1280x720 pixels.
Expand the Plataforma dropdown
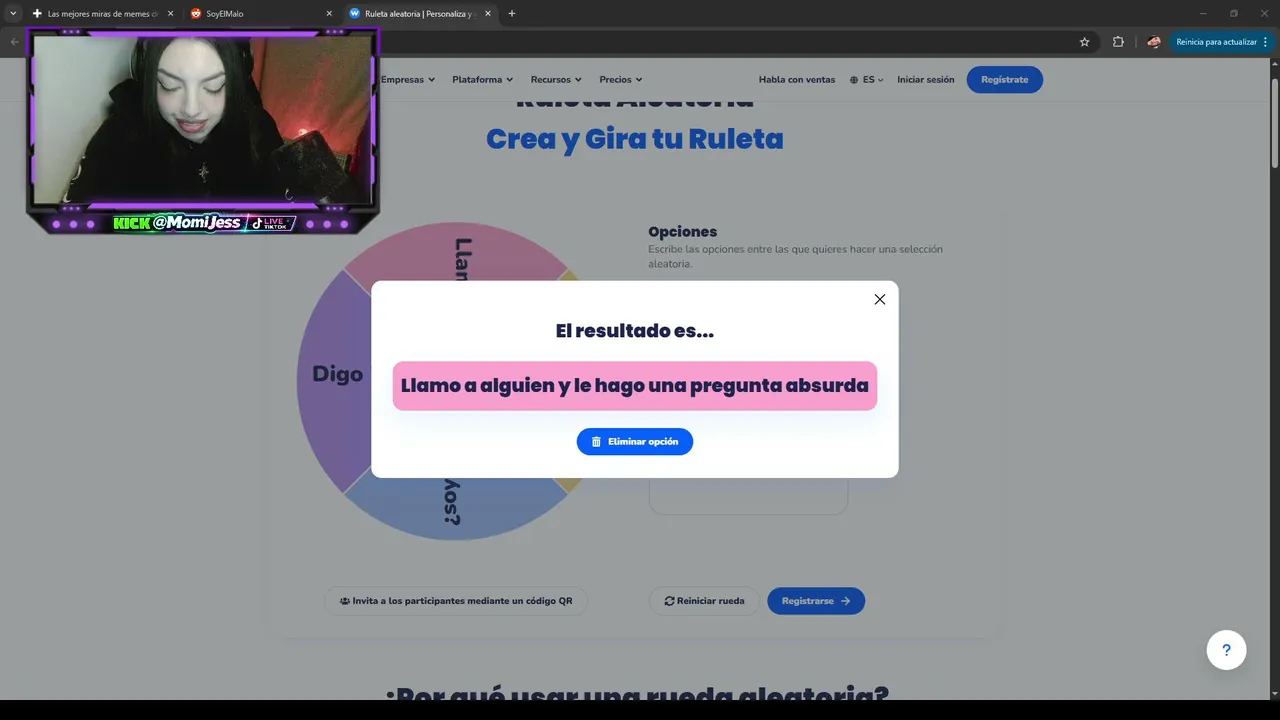[482, 80]
